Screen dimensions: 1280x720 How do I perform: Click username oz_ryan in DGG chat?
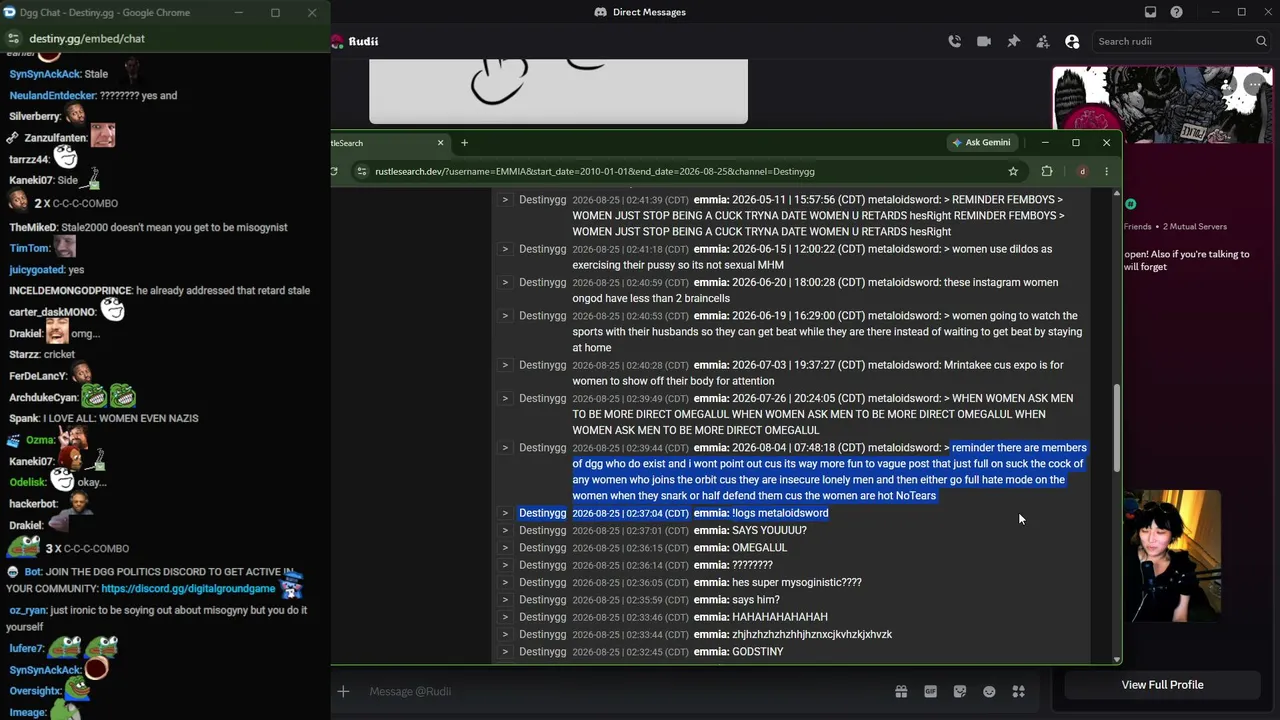click(27, 610)
